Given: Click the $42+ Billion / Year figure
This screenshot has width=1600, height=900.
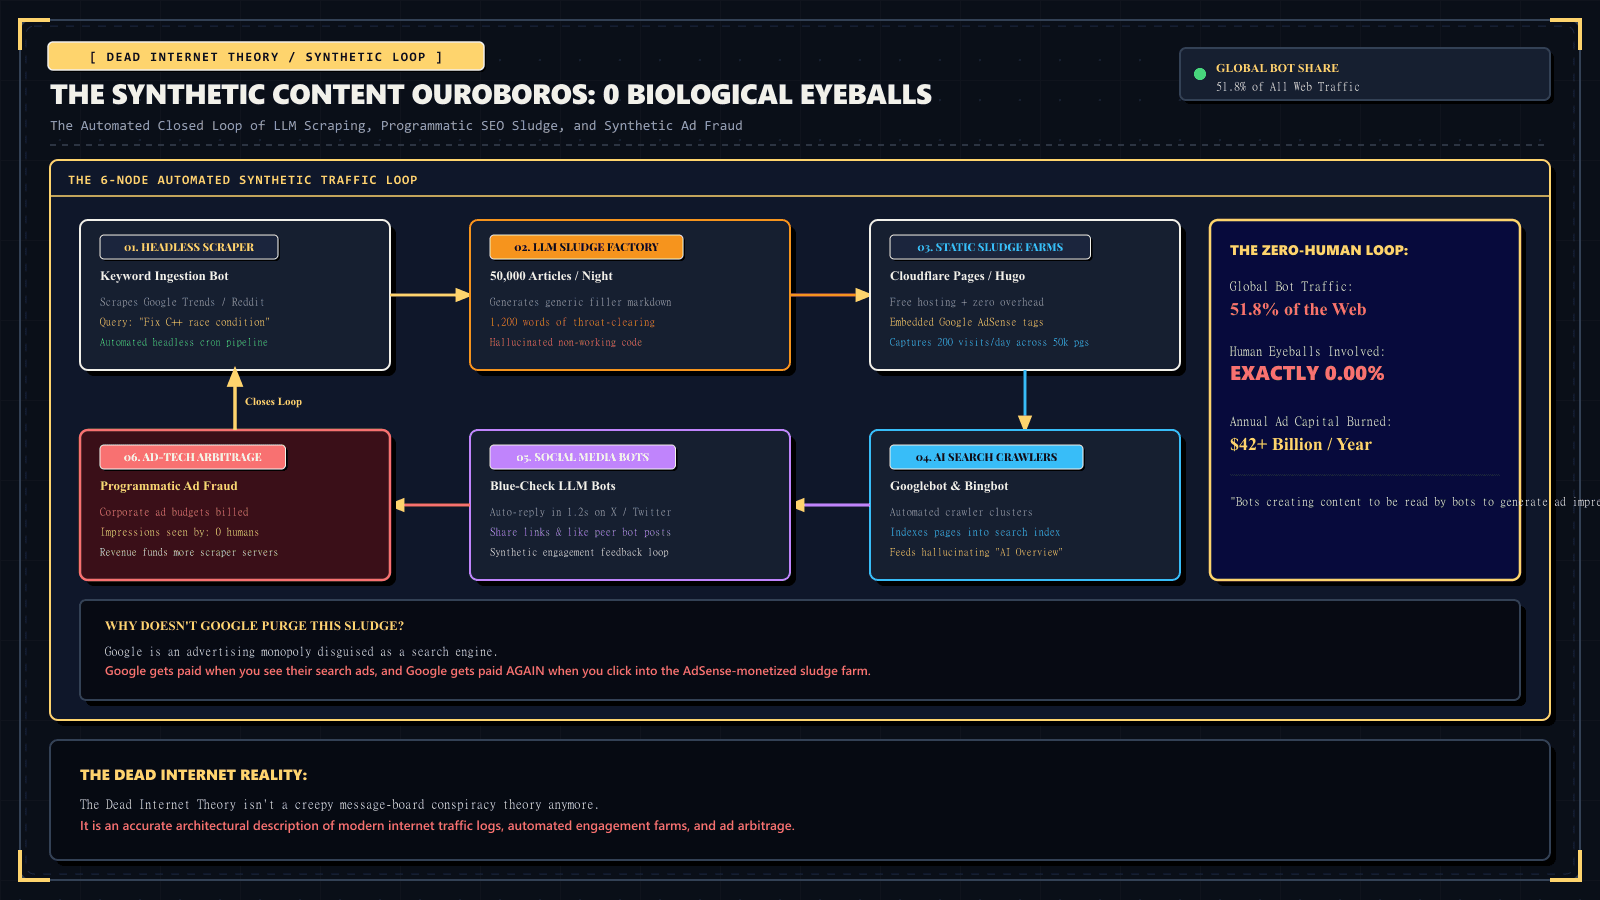Looking at the screenshot, I should pyautogui.click(x=1300, y=444).
